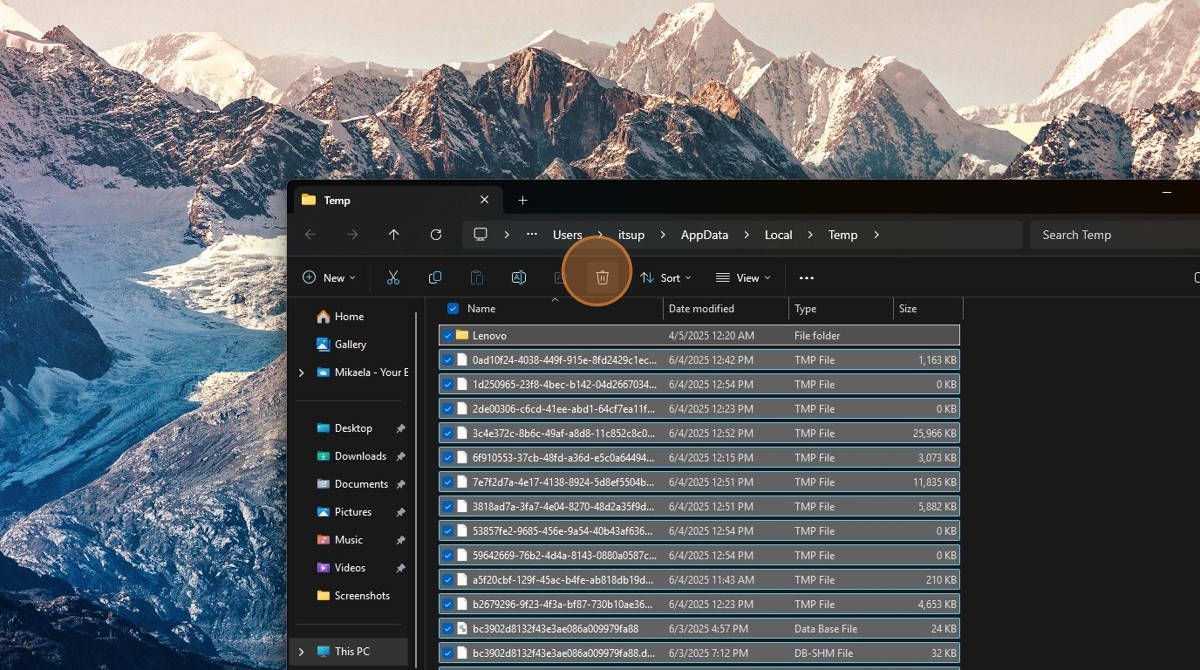Image resolution: width=1200 pixels, height=670 pixels.
Task: Click the Copy icon in toolbar
Action: point(435,278)
